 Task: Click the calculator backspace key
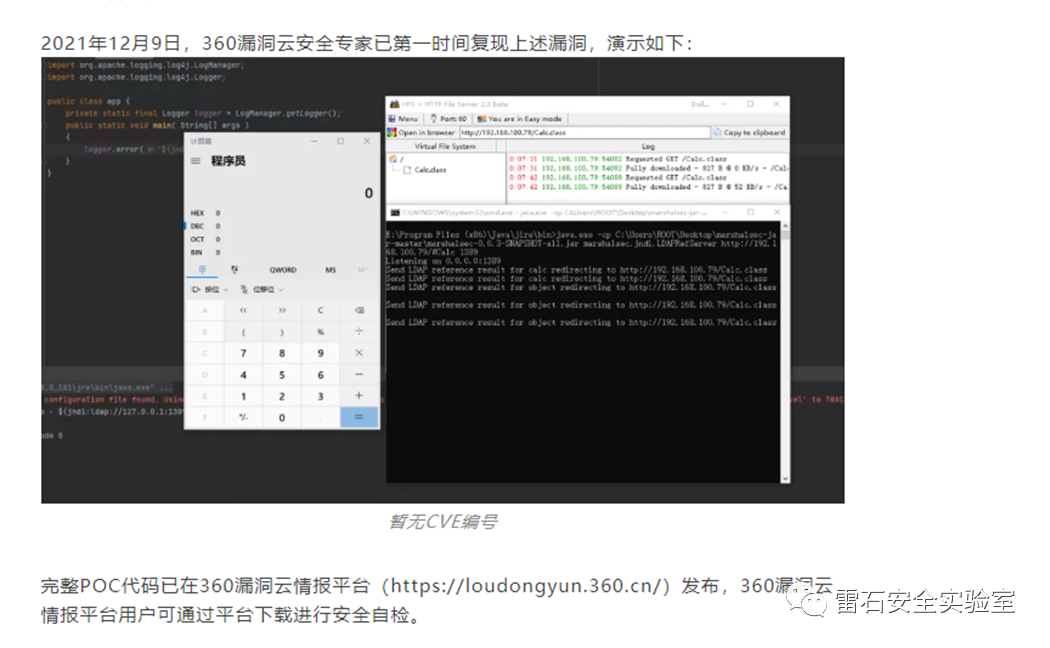tap(359, 310)
